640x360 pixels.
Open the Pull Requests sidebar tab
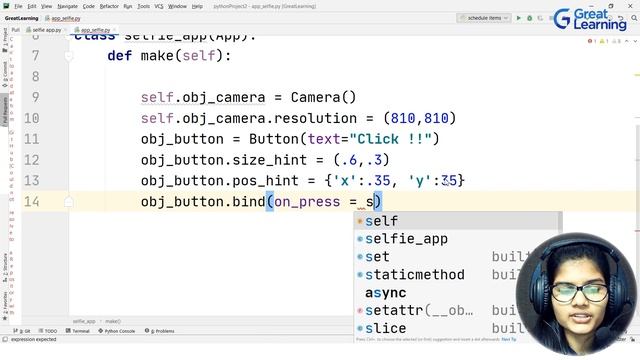[x=5, y=110]
